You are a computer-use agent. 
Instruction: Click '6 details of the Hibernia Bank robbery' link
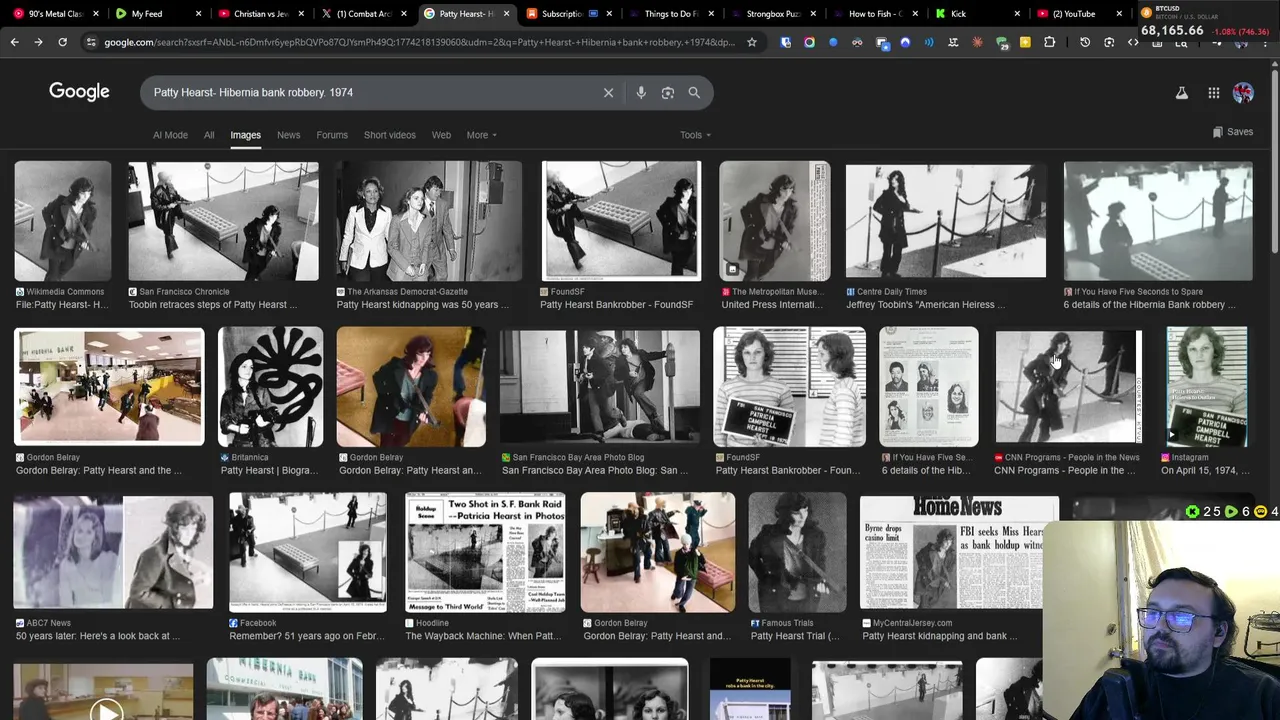1149,305
